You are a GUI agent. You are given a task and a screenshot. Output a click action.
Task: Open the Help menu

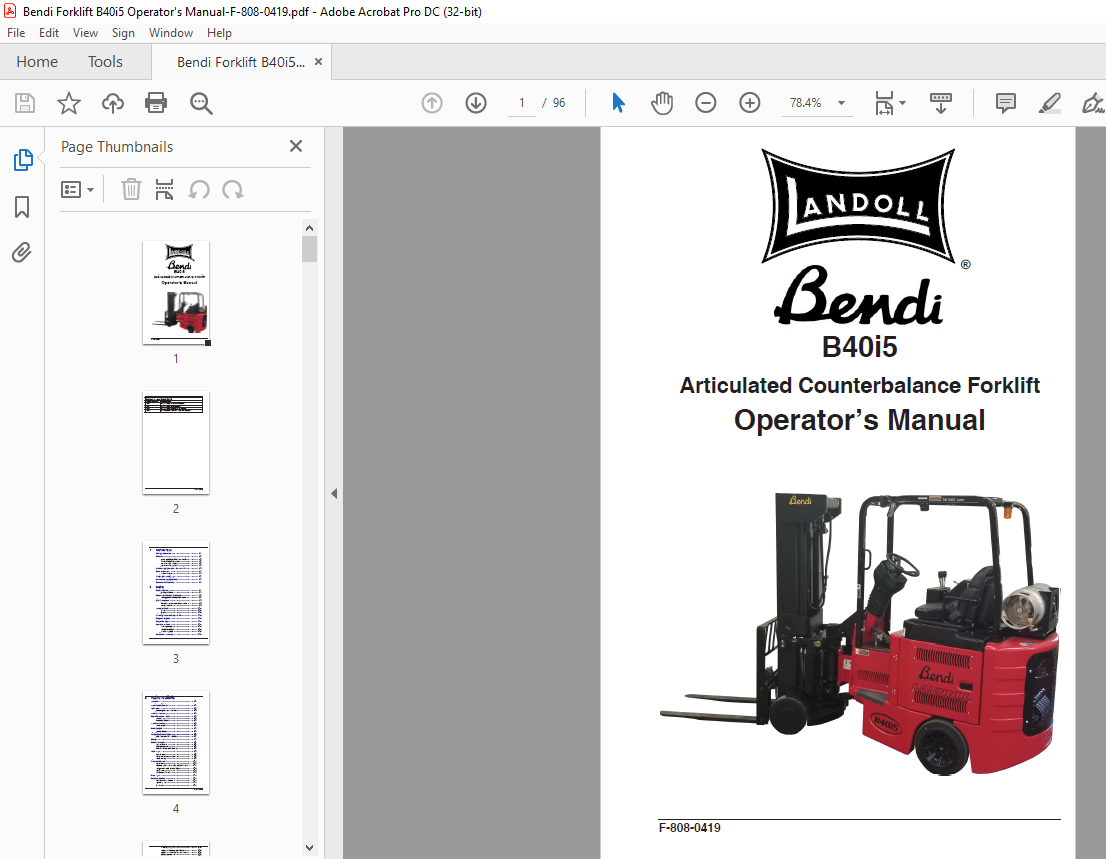tap(219, 33)
